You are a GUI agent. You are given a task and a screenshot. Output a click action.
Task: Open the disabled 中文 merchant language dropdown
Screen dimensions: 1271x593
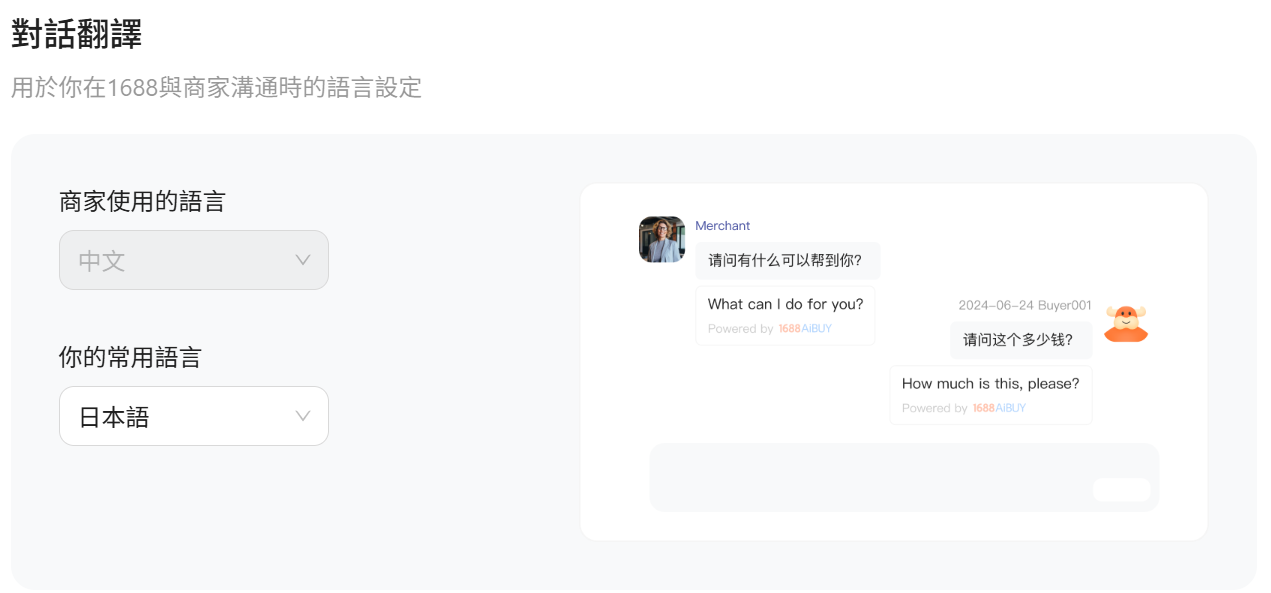pos(194,260)
